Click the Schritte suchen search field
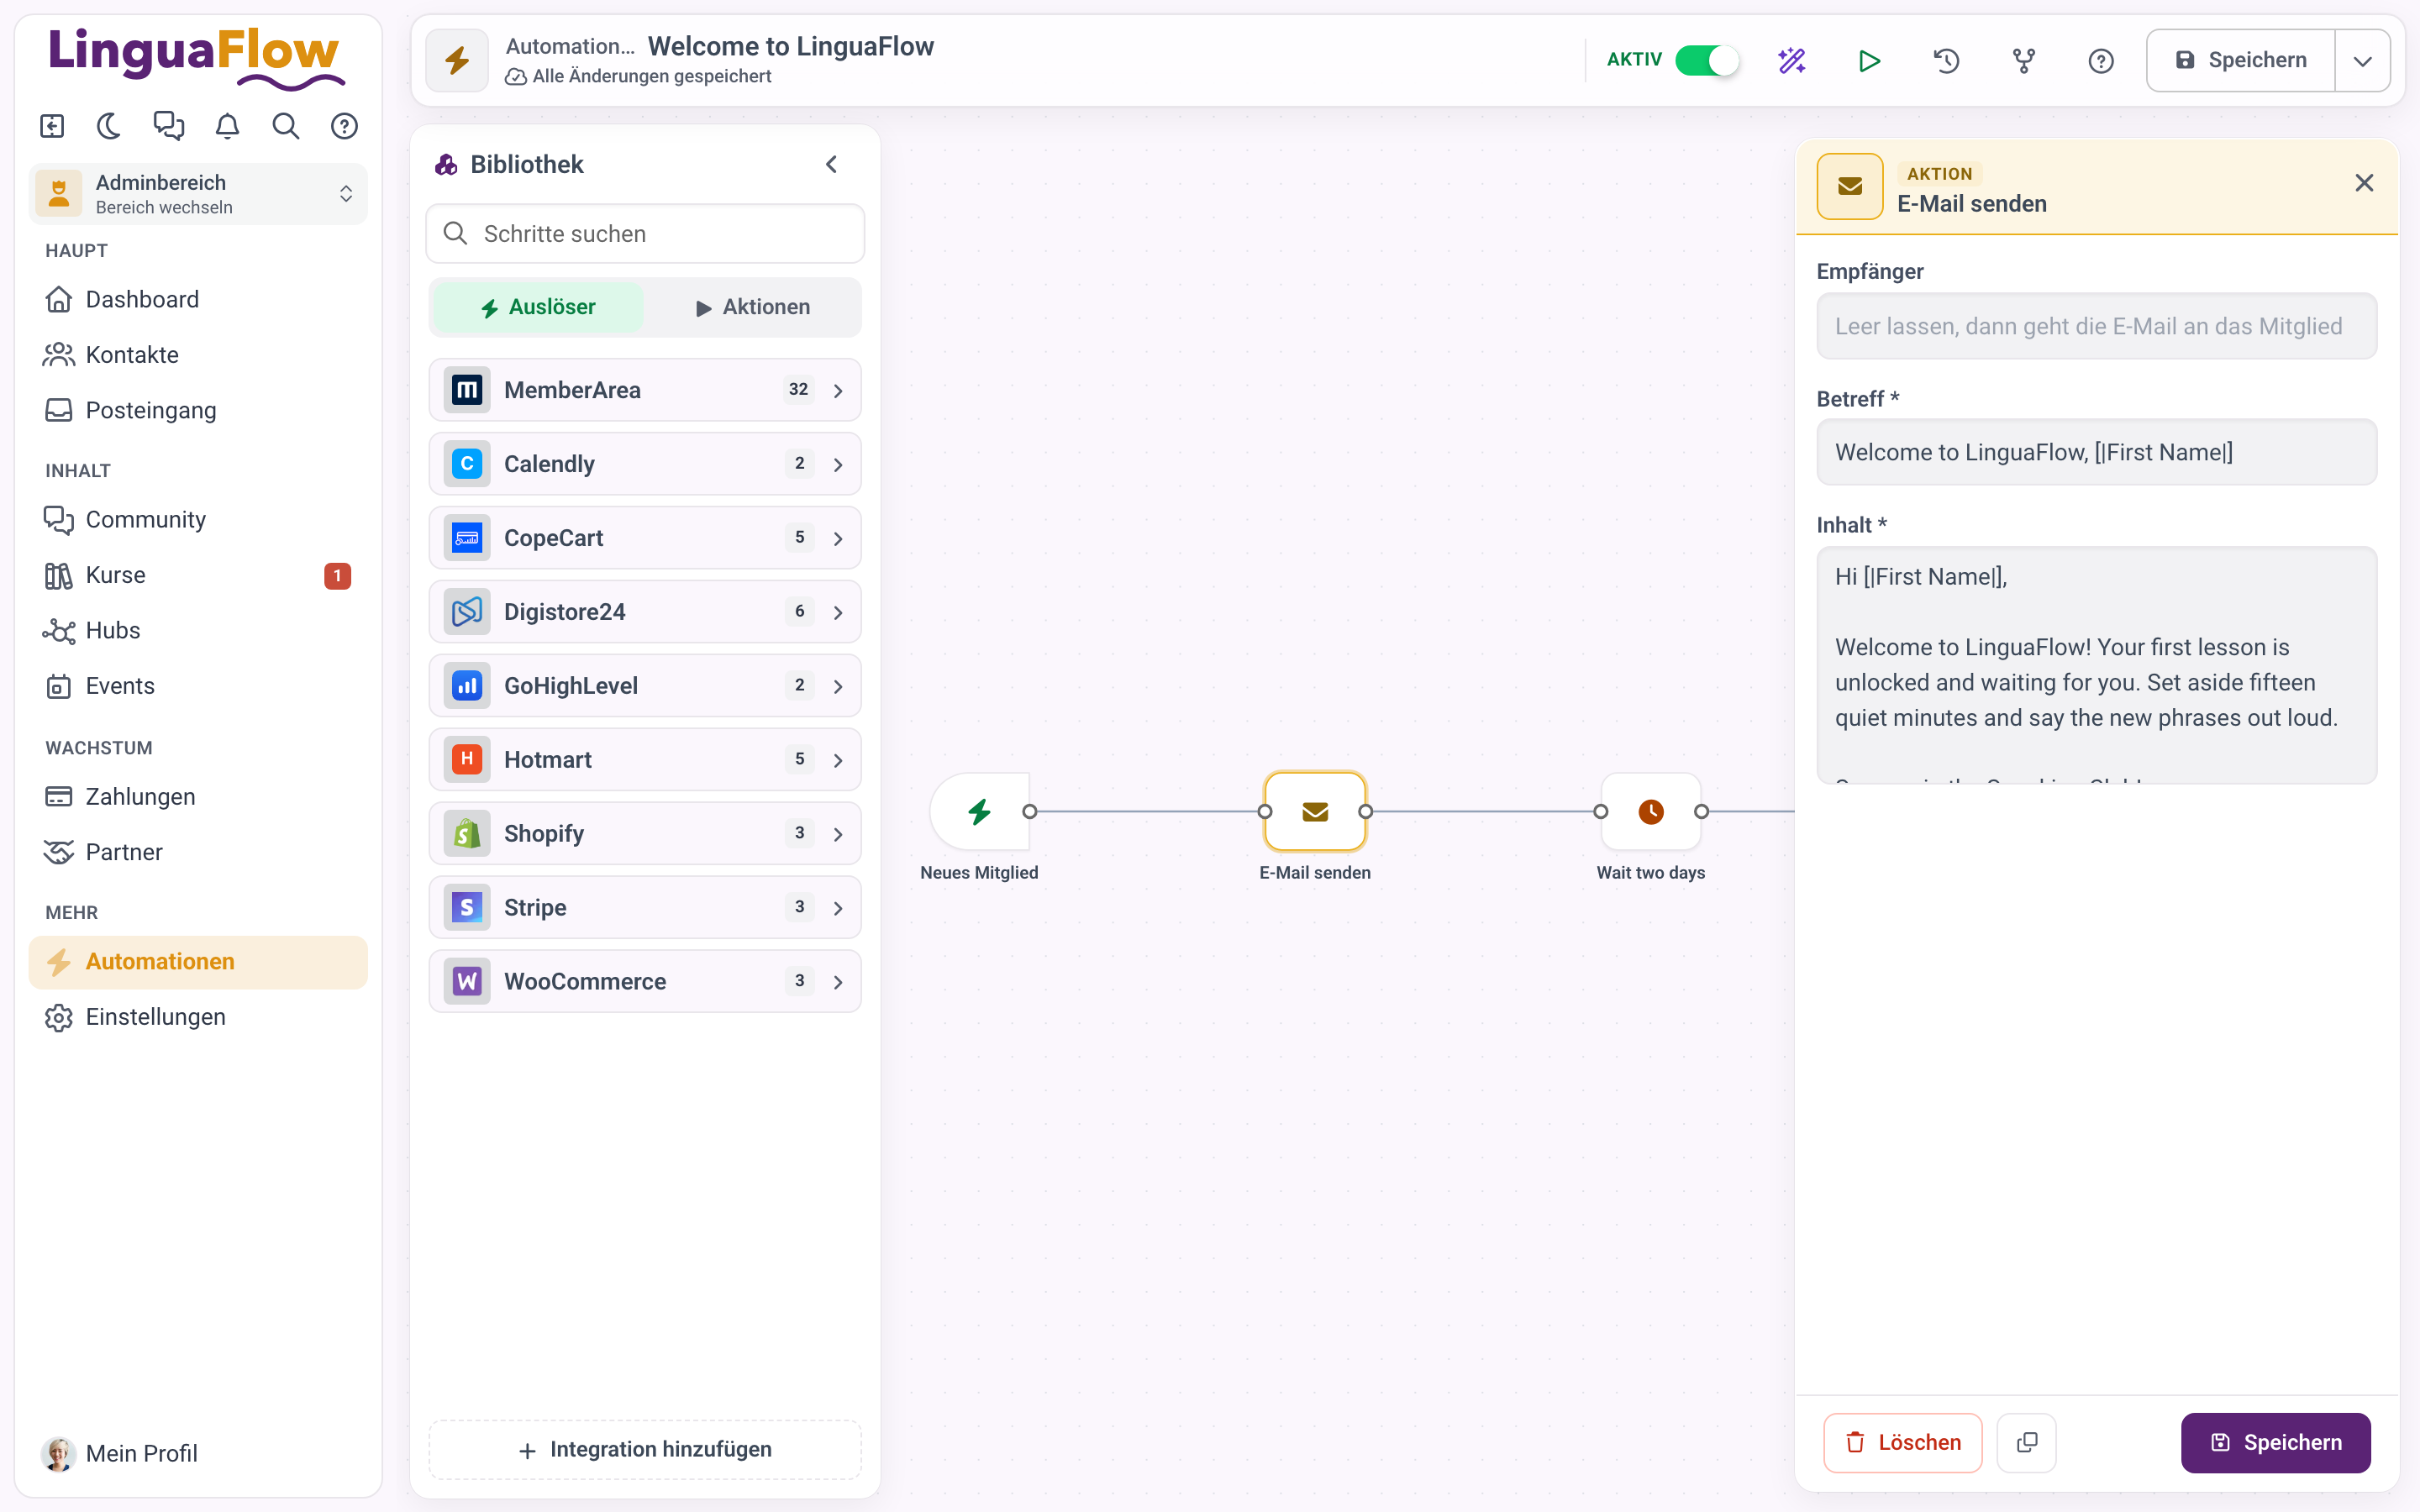Image resolution: width=2420 pixels, height=1512 pixels. point(645,234)
